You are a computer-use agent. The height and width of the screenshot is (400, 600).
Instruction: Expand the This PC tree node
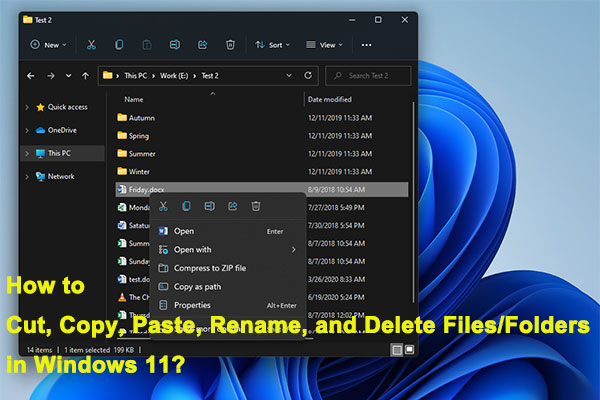tap(27, 153)
